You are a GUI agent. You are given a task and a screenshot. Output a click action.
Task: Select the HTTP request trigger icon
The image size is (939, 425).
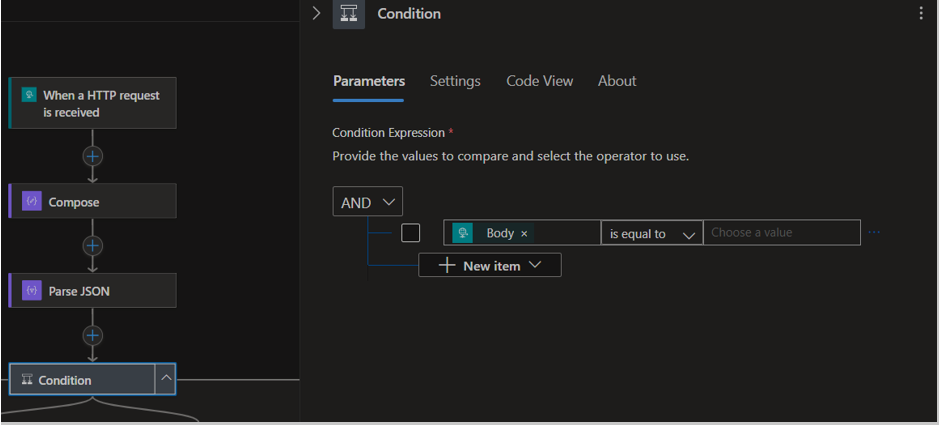pyautogui.click(x=29, y=95)
